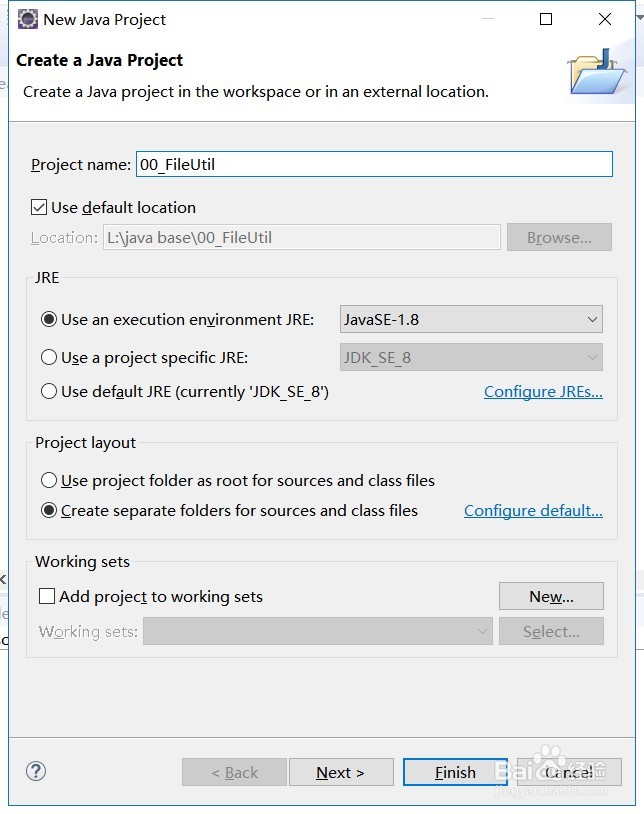Screen dimensions: 644x814
Task: Open the JDK_SE_8 specific JRE dropdown
Action: pyautogui.click(x=471, y=357)
